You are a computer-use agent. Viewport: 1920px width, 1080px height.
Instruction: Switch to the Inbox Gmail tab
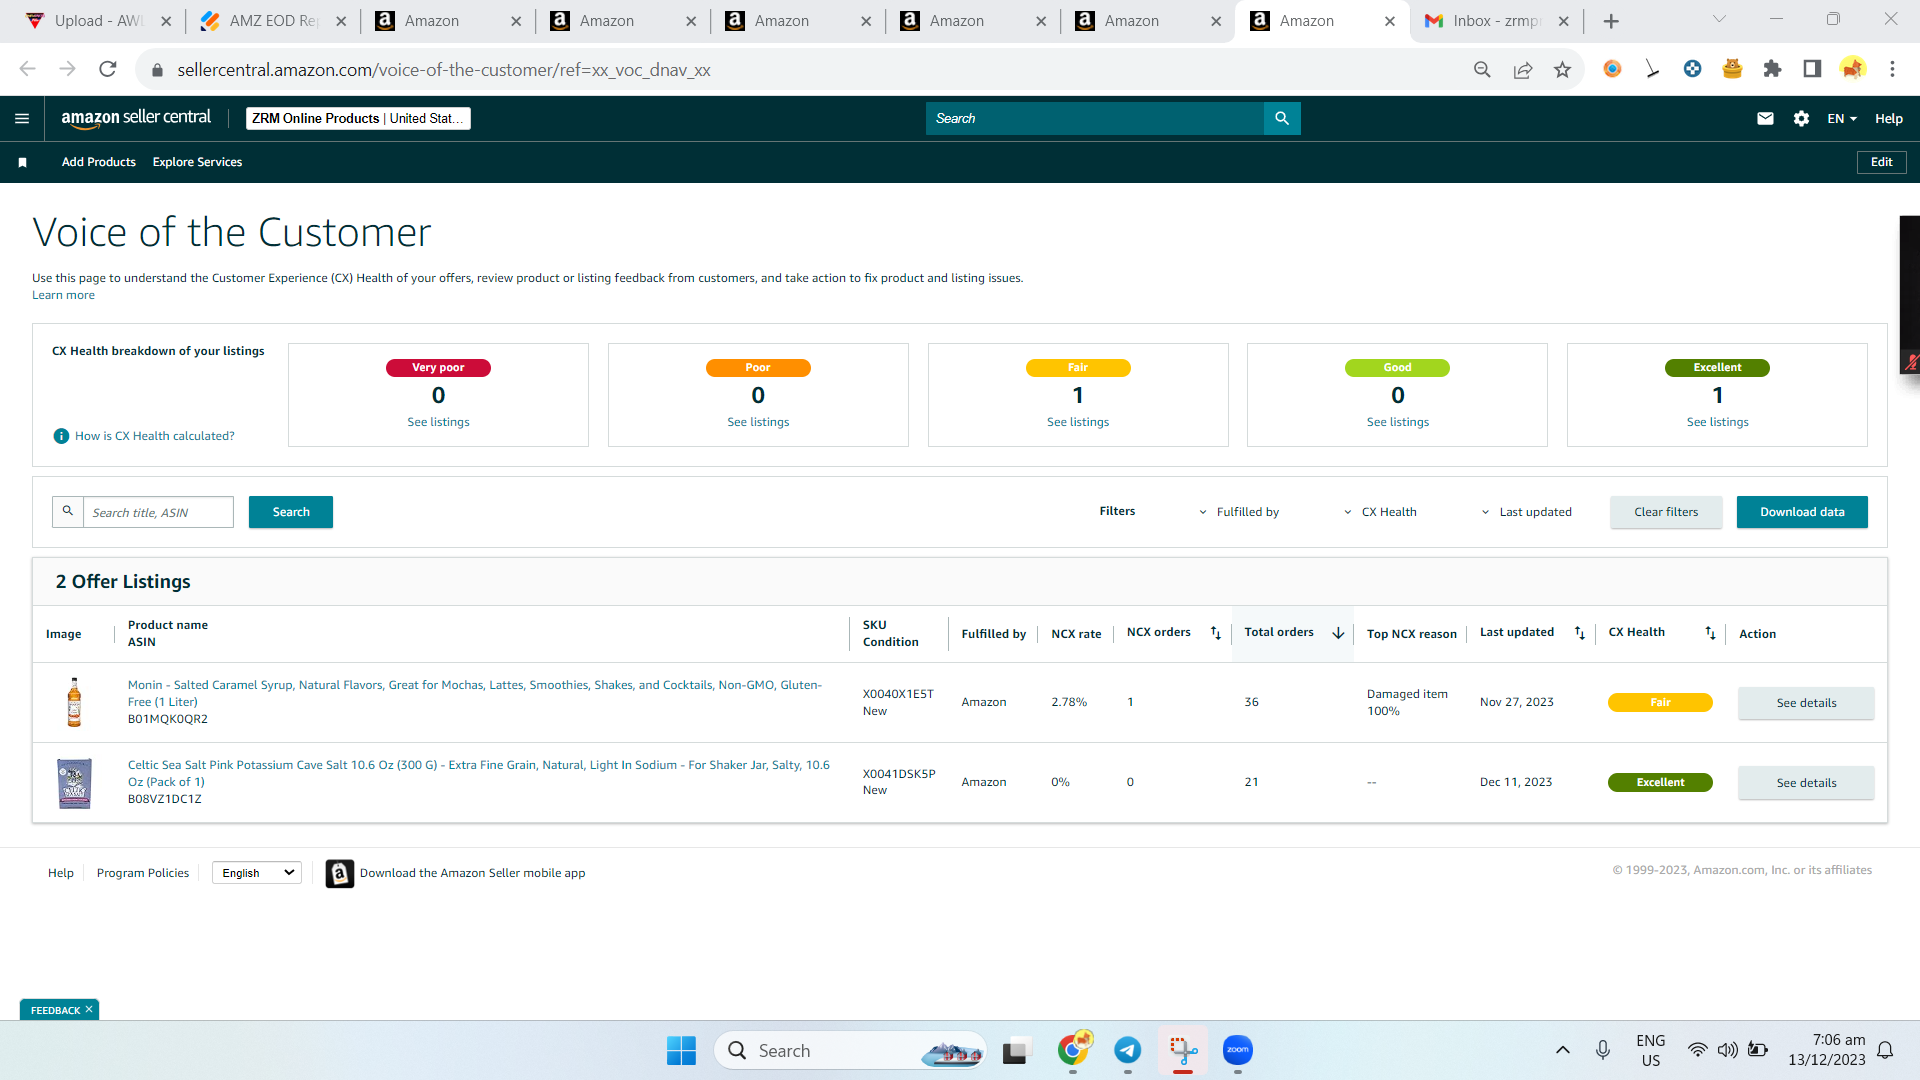(1496, 21)
